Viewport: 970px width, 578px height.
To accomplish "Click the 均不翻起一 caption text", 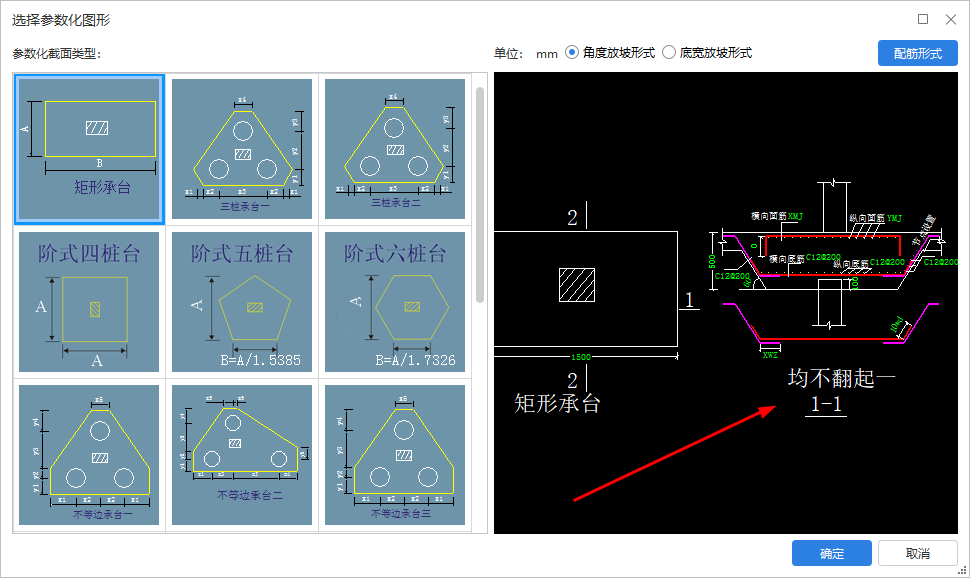I will tap(841, 377).
